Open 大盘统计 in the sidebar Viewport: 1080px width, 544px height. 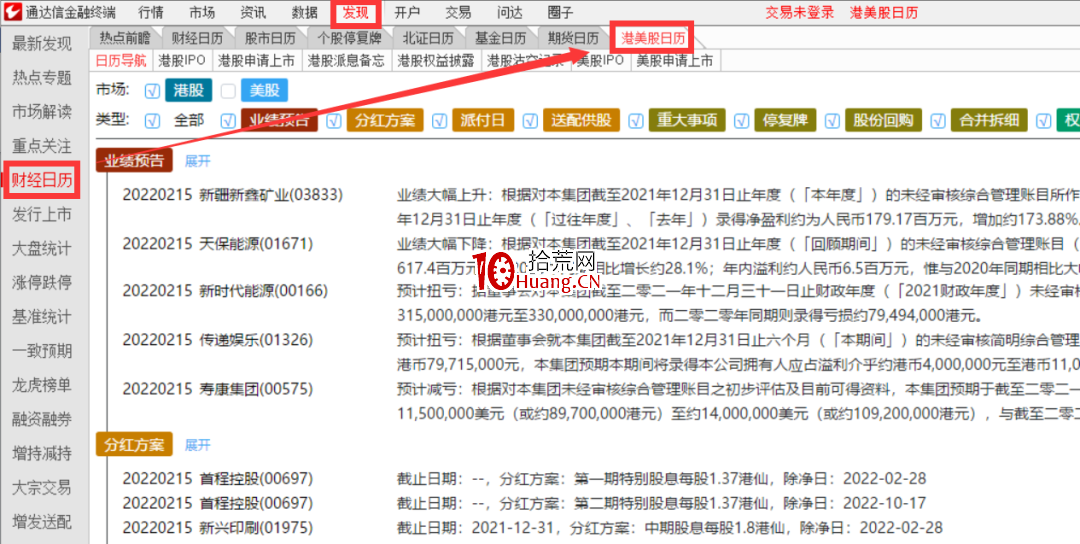pyautogui.click(x=42, y=249)
